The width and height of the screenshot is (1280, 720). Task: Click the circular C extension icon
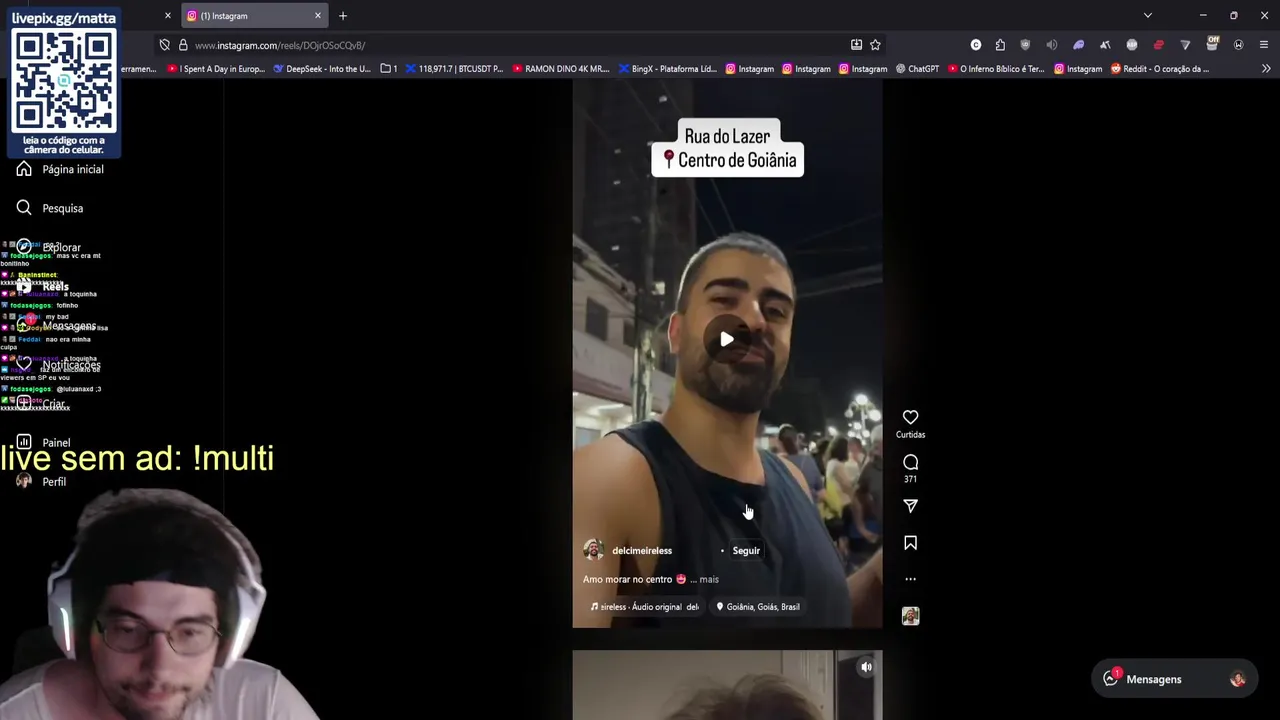coord(976,45)
